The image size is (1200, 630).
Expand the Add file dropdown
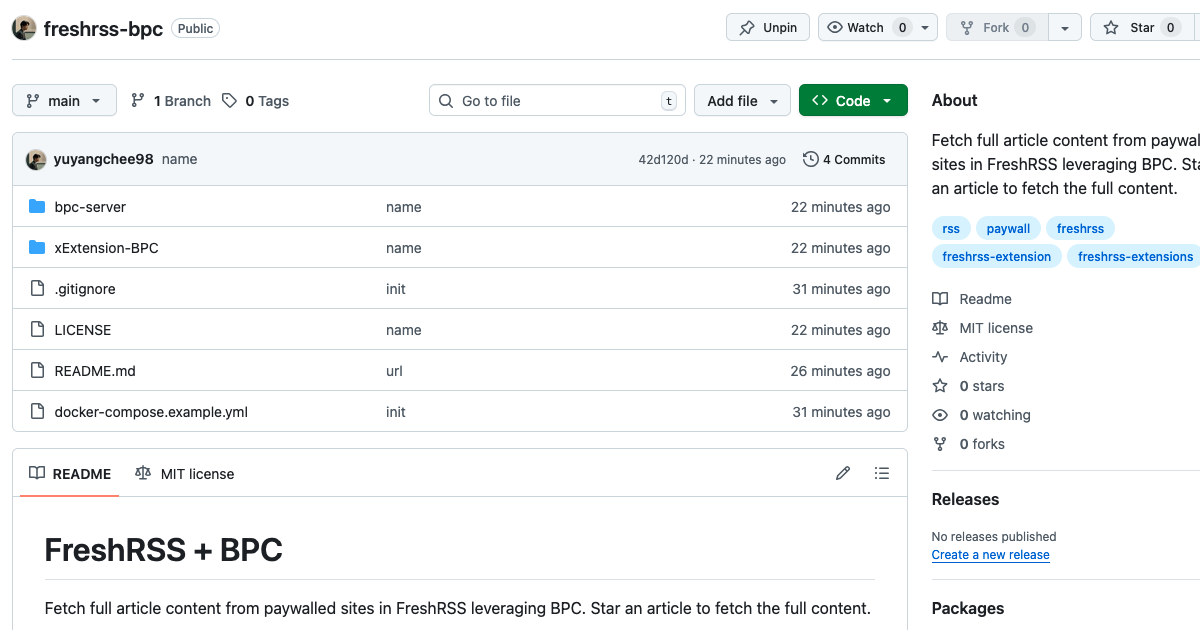742,100
